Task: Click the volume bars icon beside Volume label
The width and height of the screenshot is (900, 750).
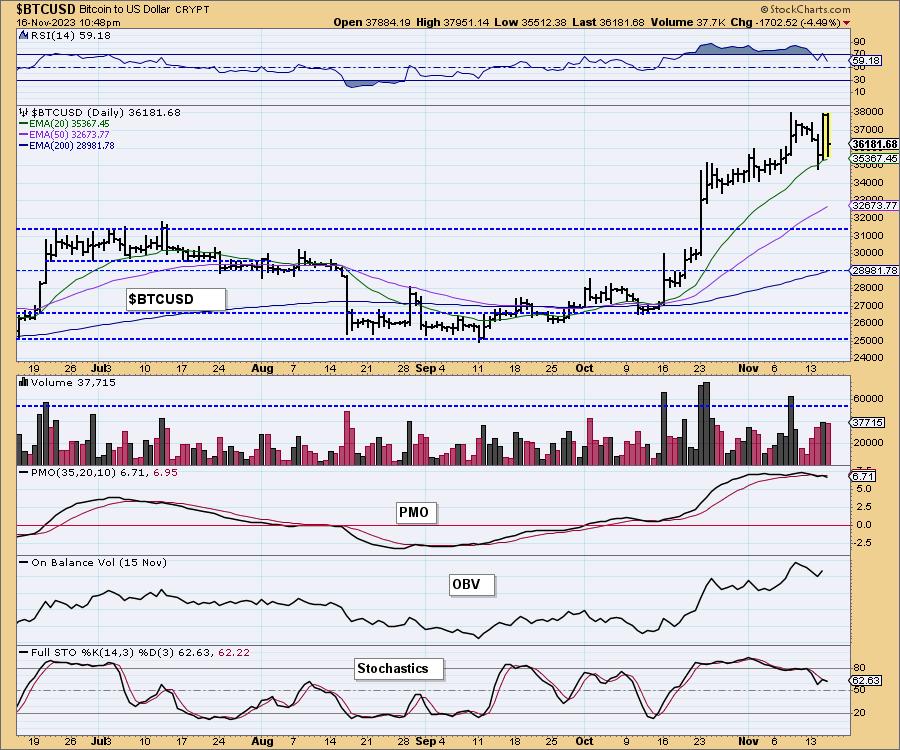Action: click(x=24, y=382)
